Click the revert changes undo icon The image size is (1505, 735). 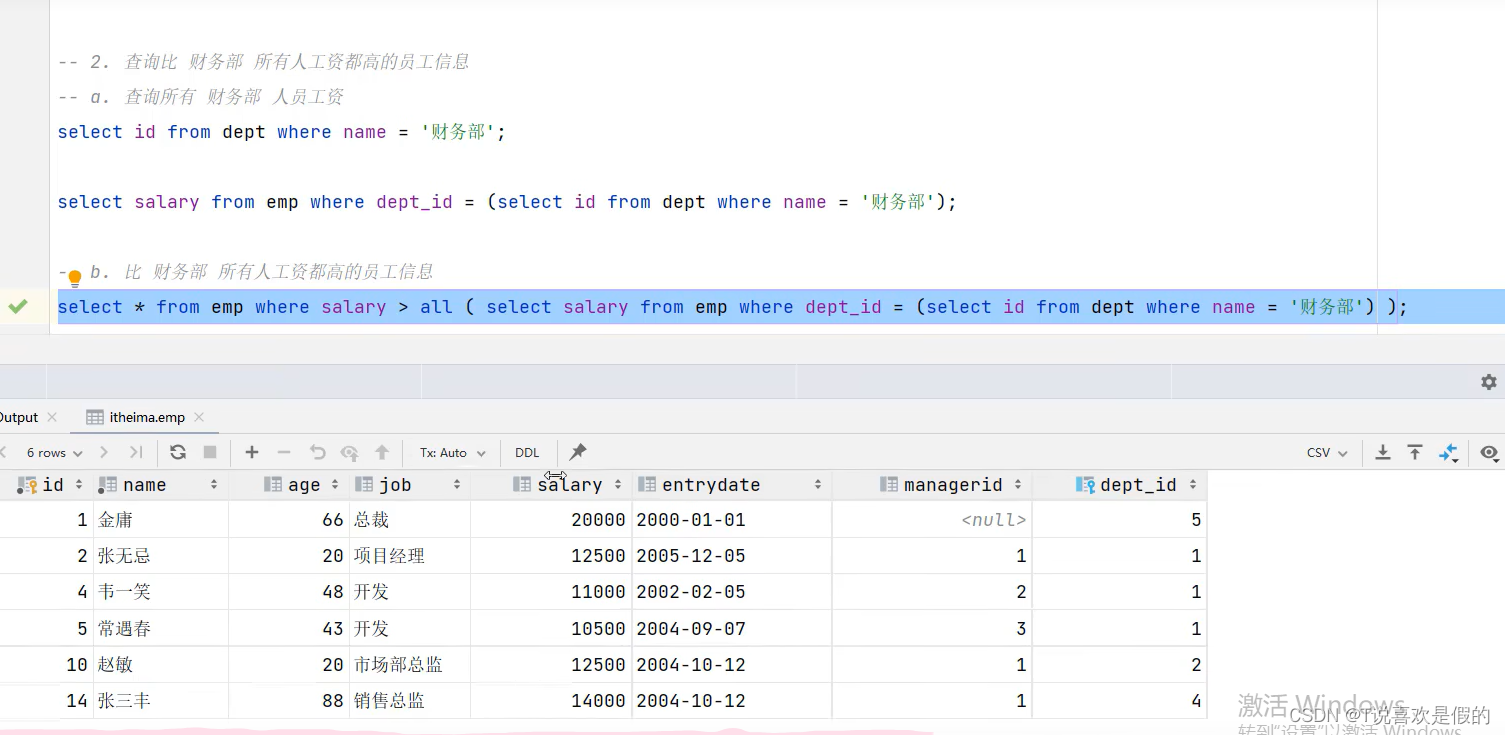pos(318,452)
